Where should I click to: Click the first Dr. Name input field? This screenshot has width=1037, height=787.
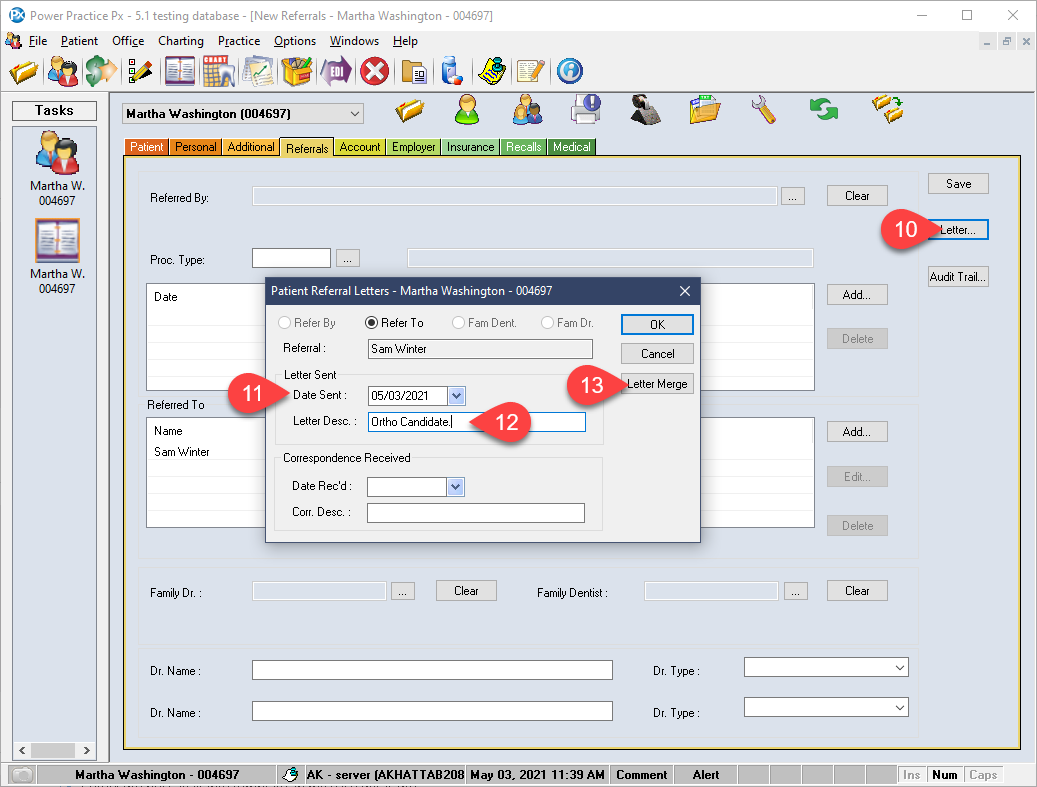[x=432, y=670]
